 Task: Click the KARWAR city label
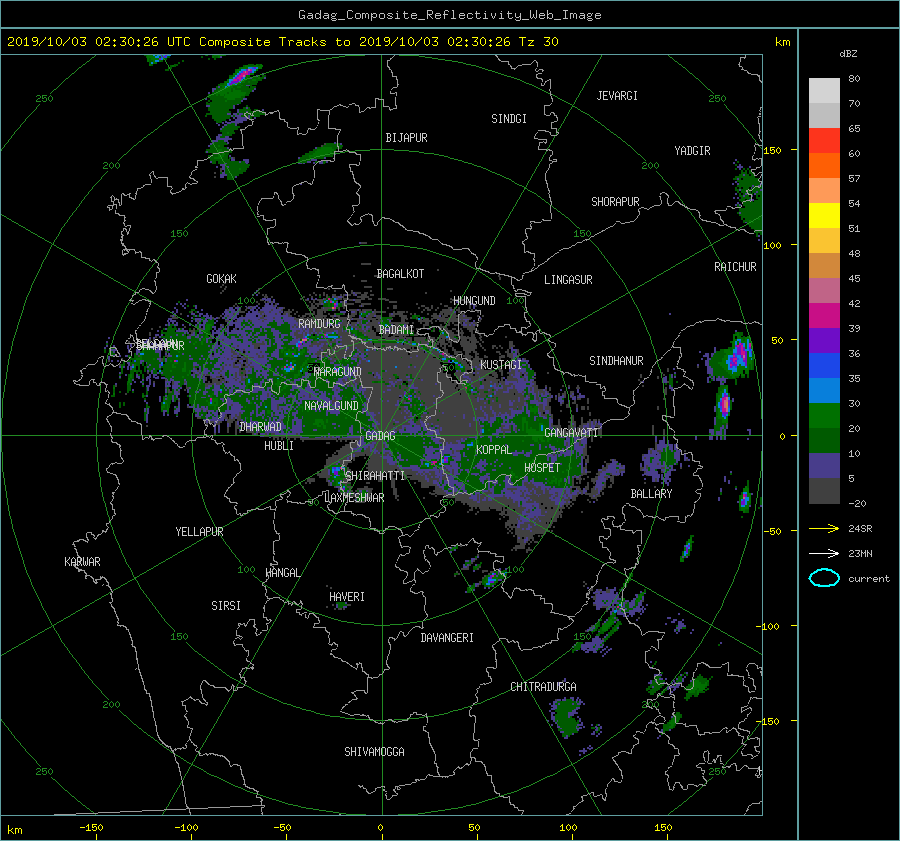pos(82,562)
